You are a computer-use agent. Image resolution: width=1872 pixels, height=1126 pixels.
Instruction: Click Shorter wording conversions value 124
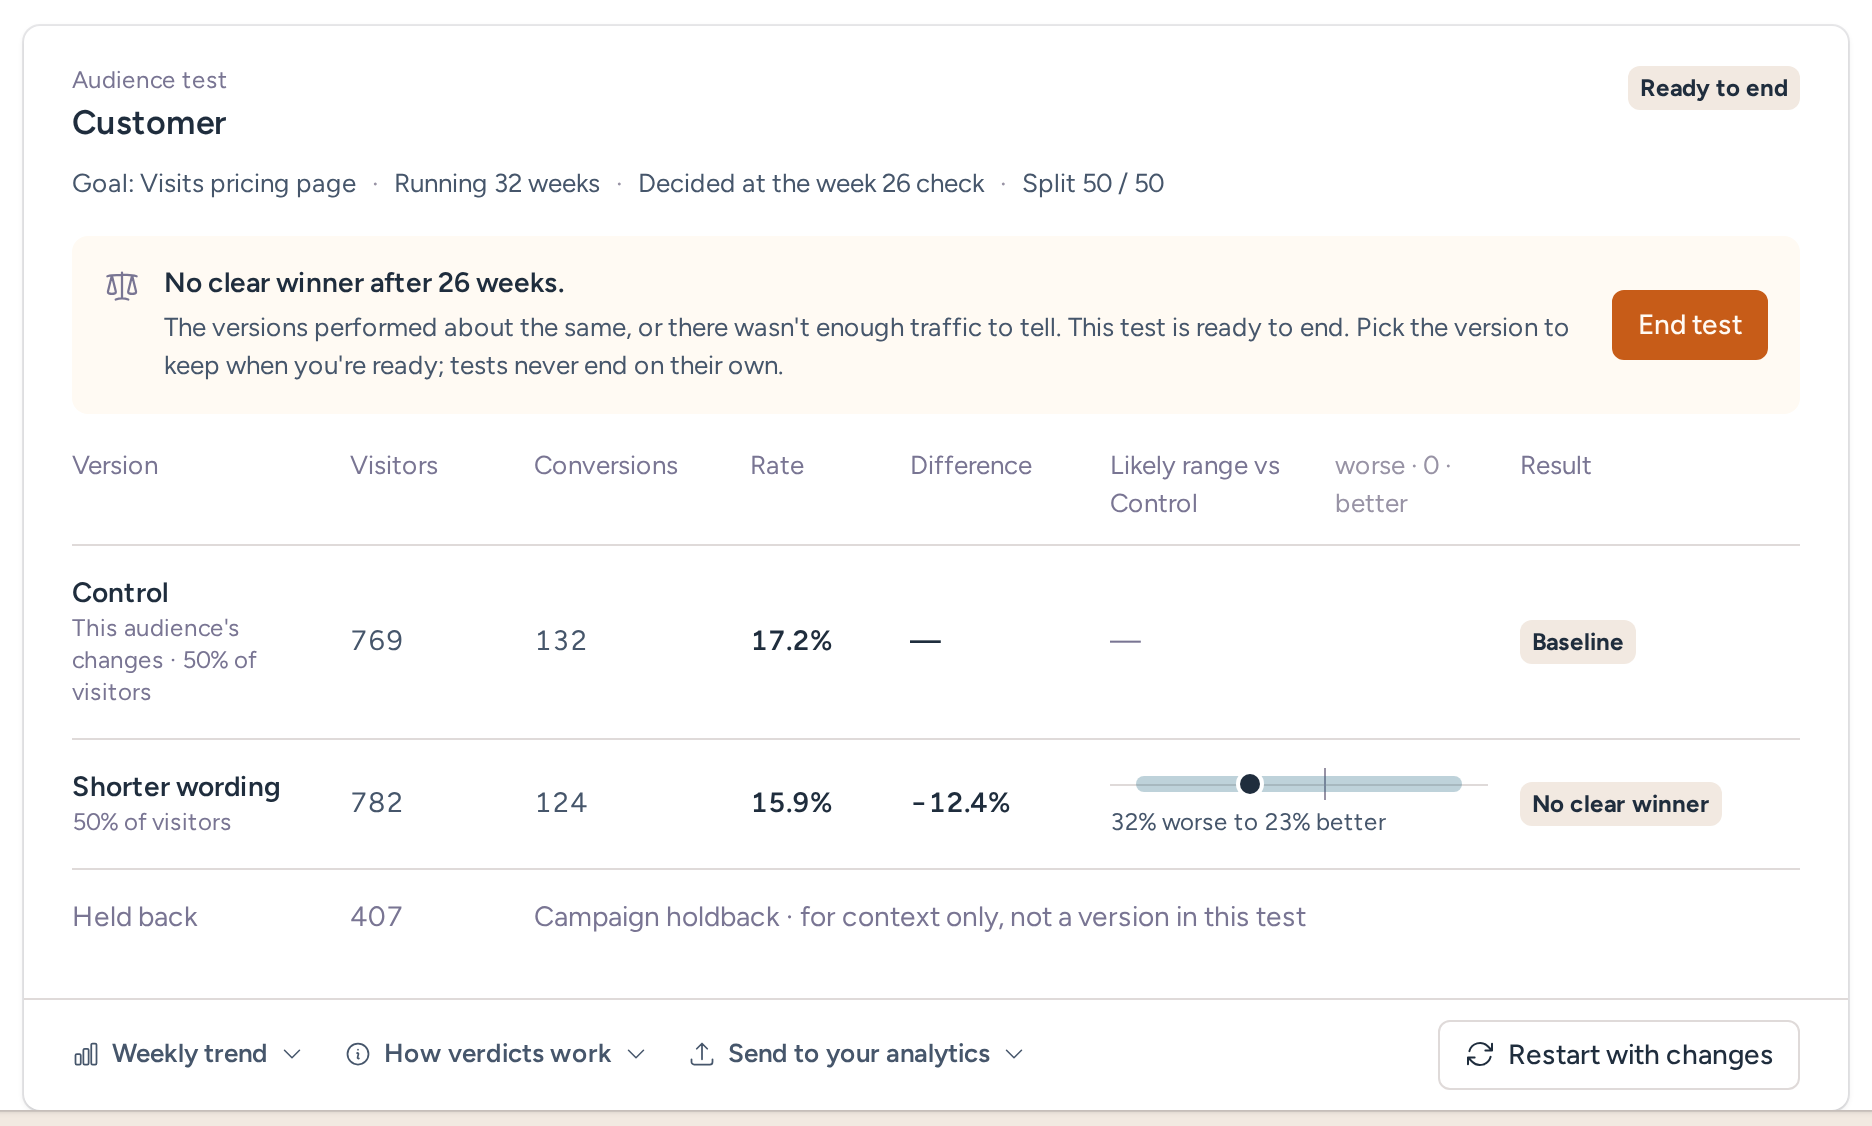(561, 802)
